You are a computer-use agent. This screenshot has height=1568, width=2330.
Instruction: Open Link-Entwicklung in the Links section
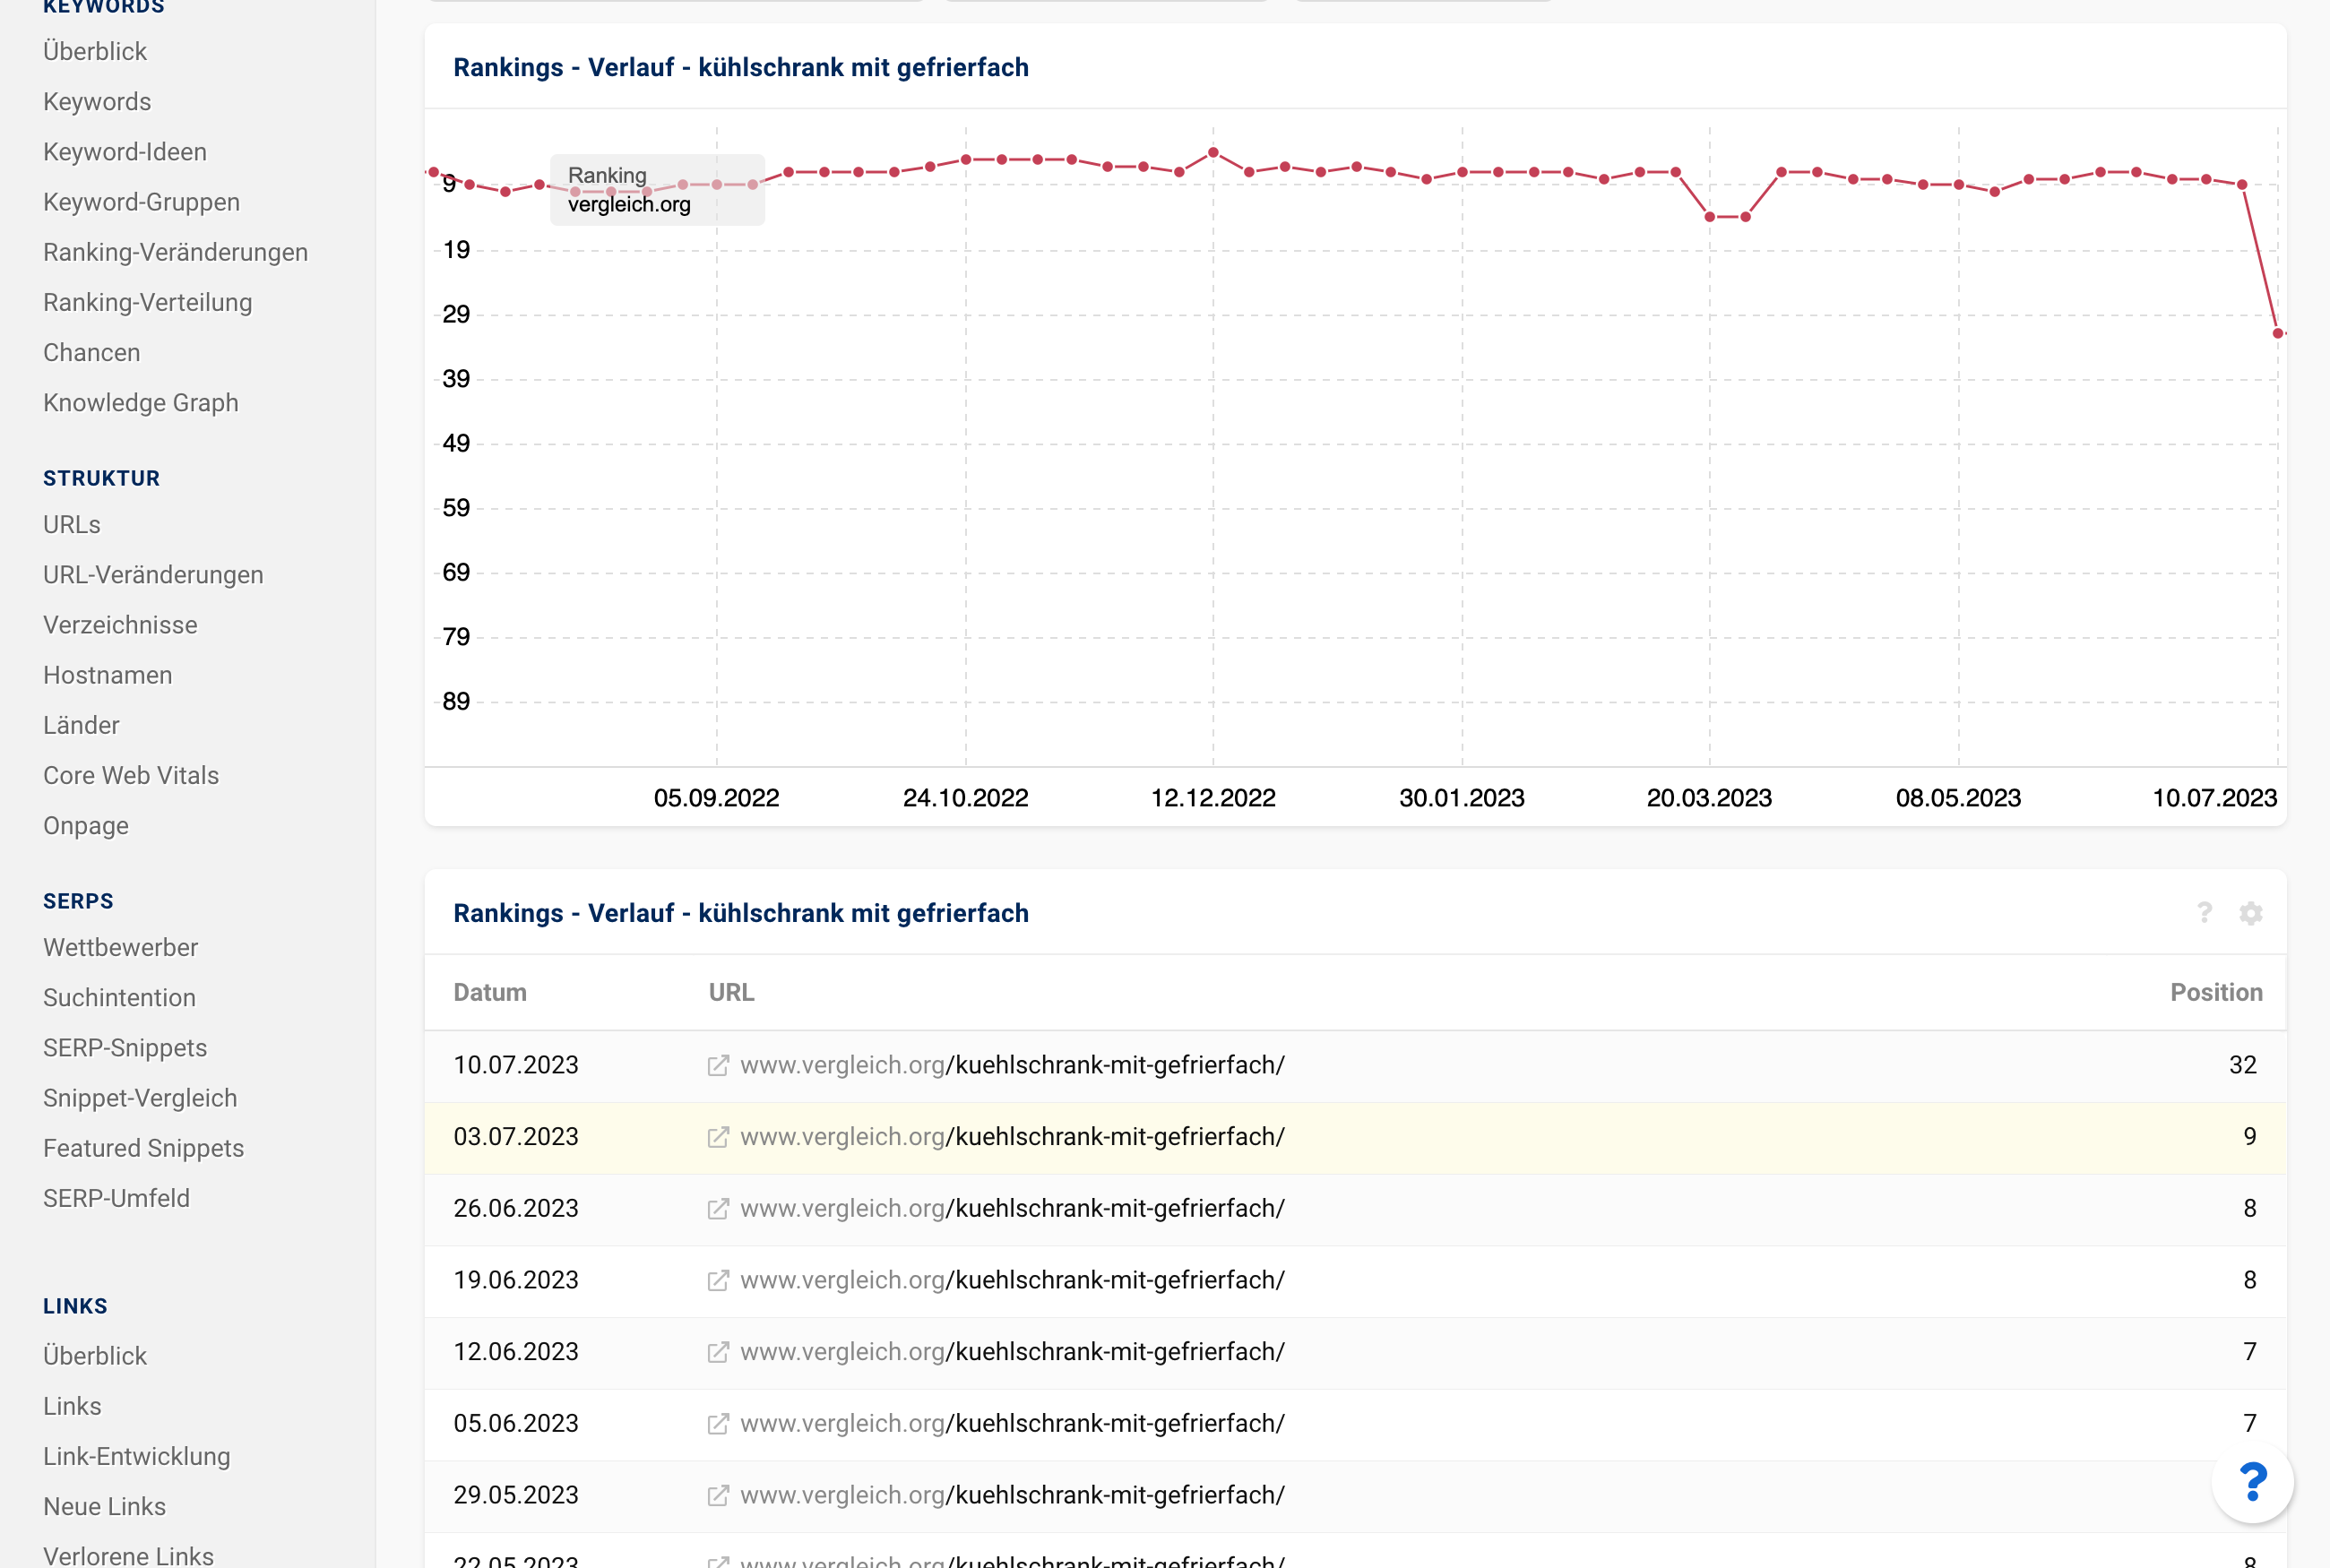pyautogui.click(x=137, y=1456)
